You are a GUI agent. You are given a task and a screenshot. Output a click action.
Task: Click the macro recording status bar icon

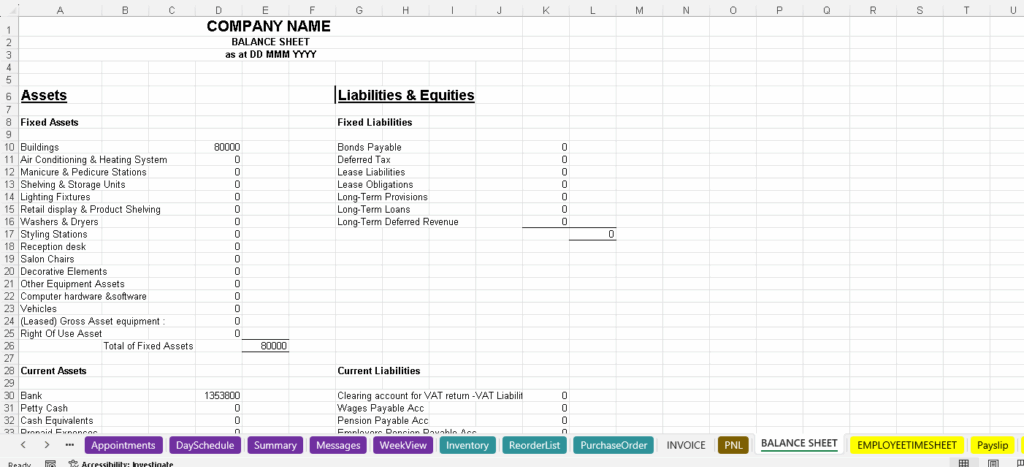50,463
